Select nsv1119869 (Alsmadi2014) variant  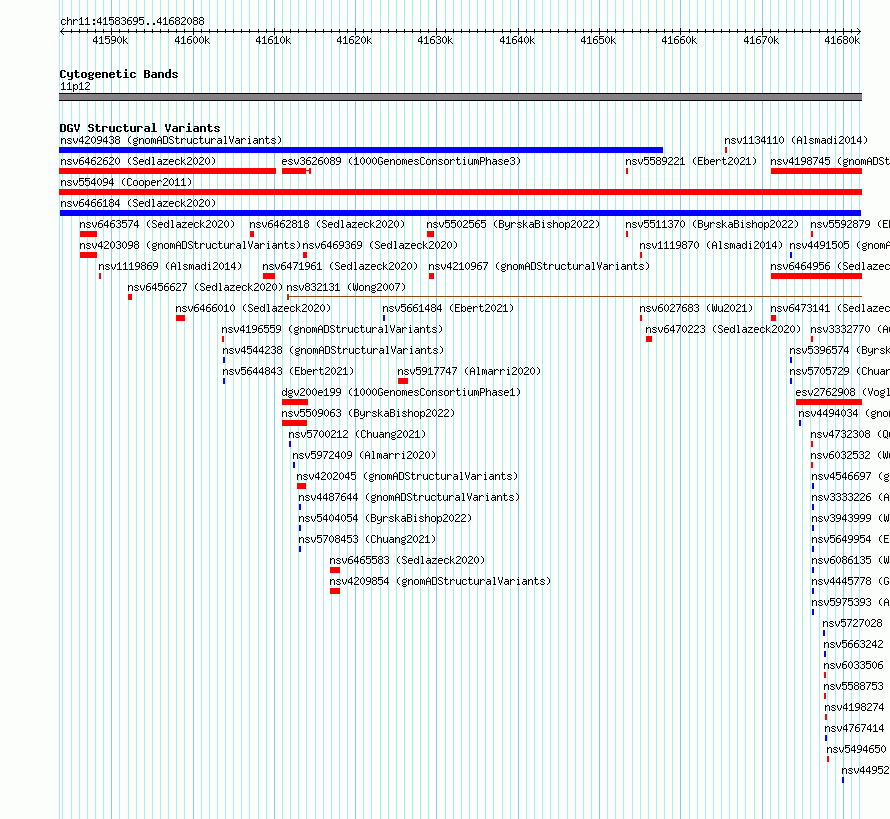coord(170,266)
